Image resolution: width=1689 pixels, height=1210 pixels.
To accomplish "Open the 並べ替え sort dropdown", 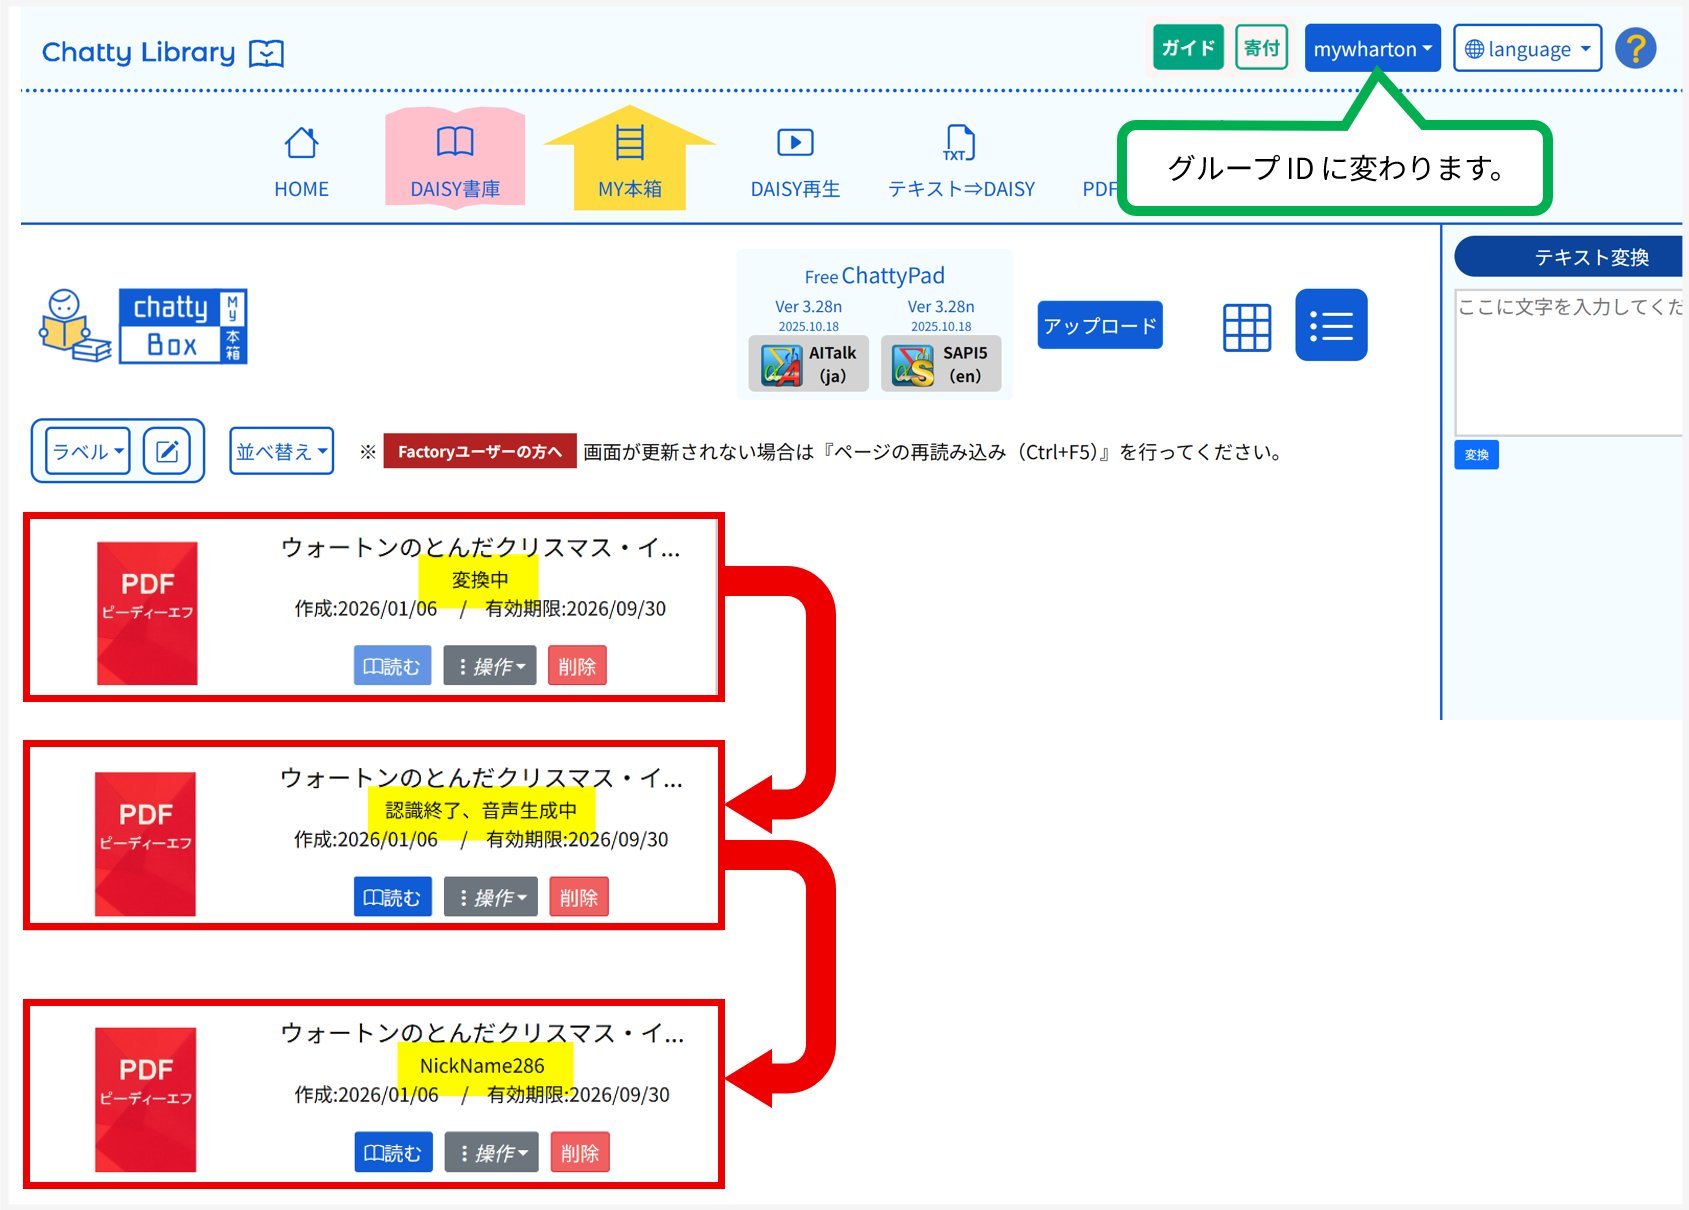I will pyautogui.click(x=281, y=452).
